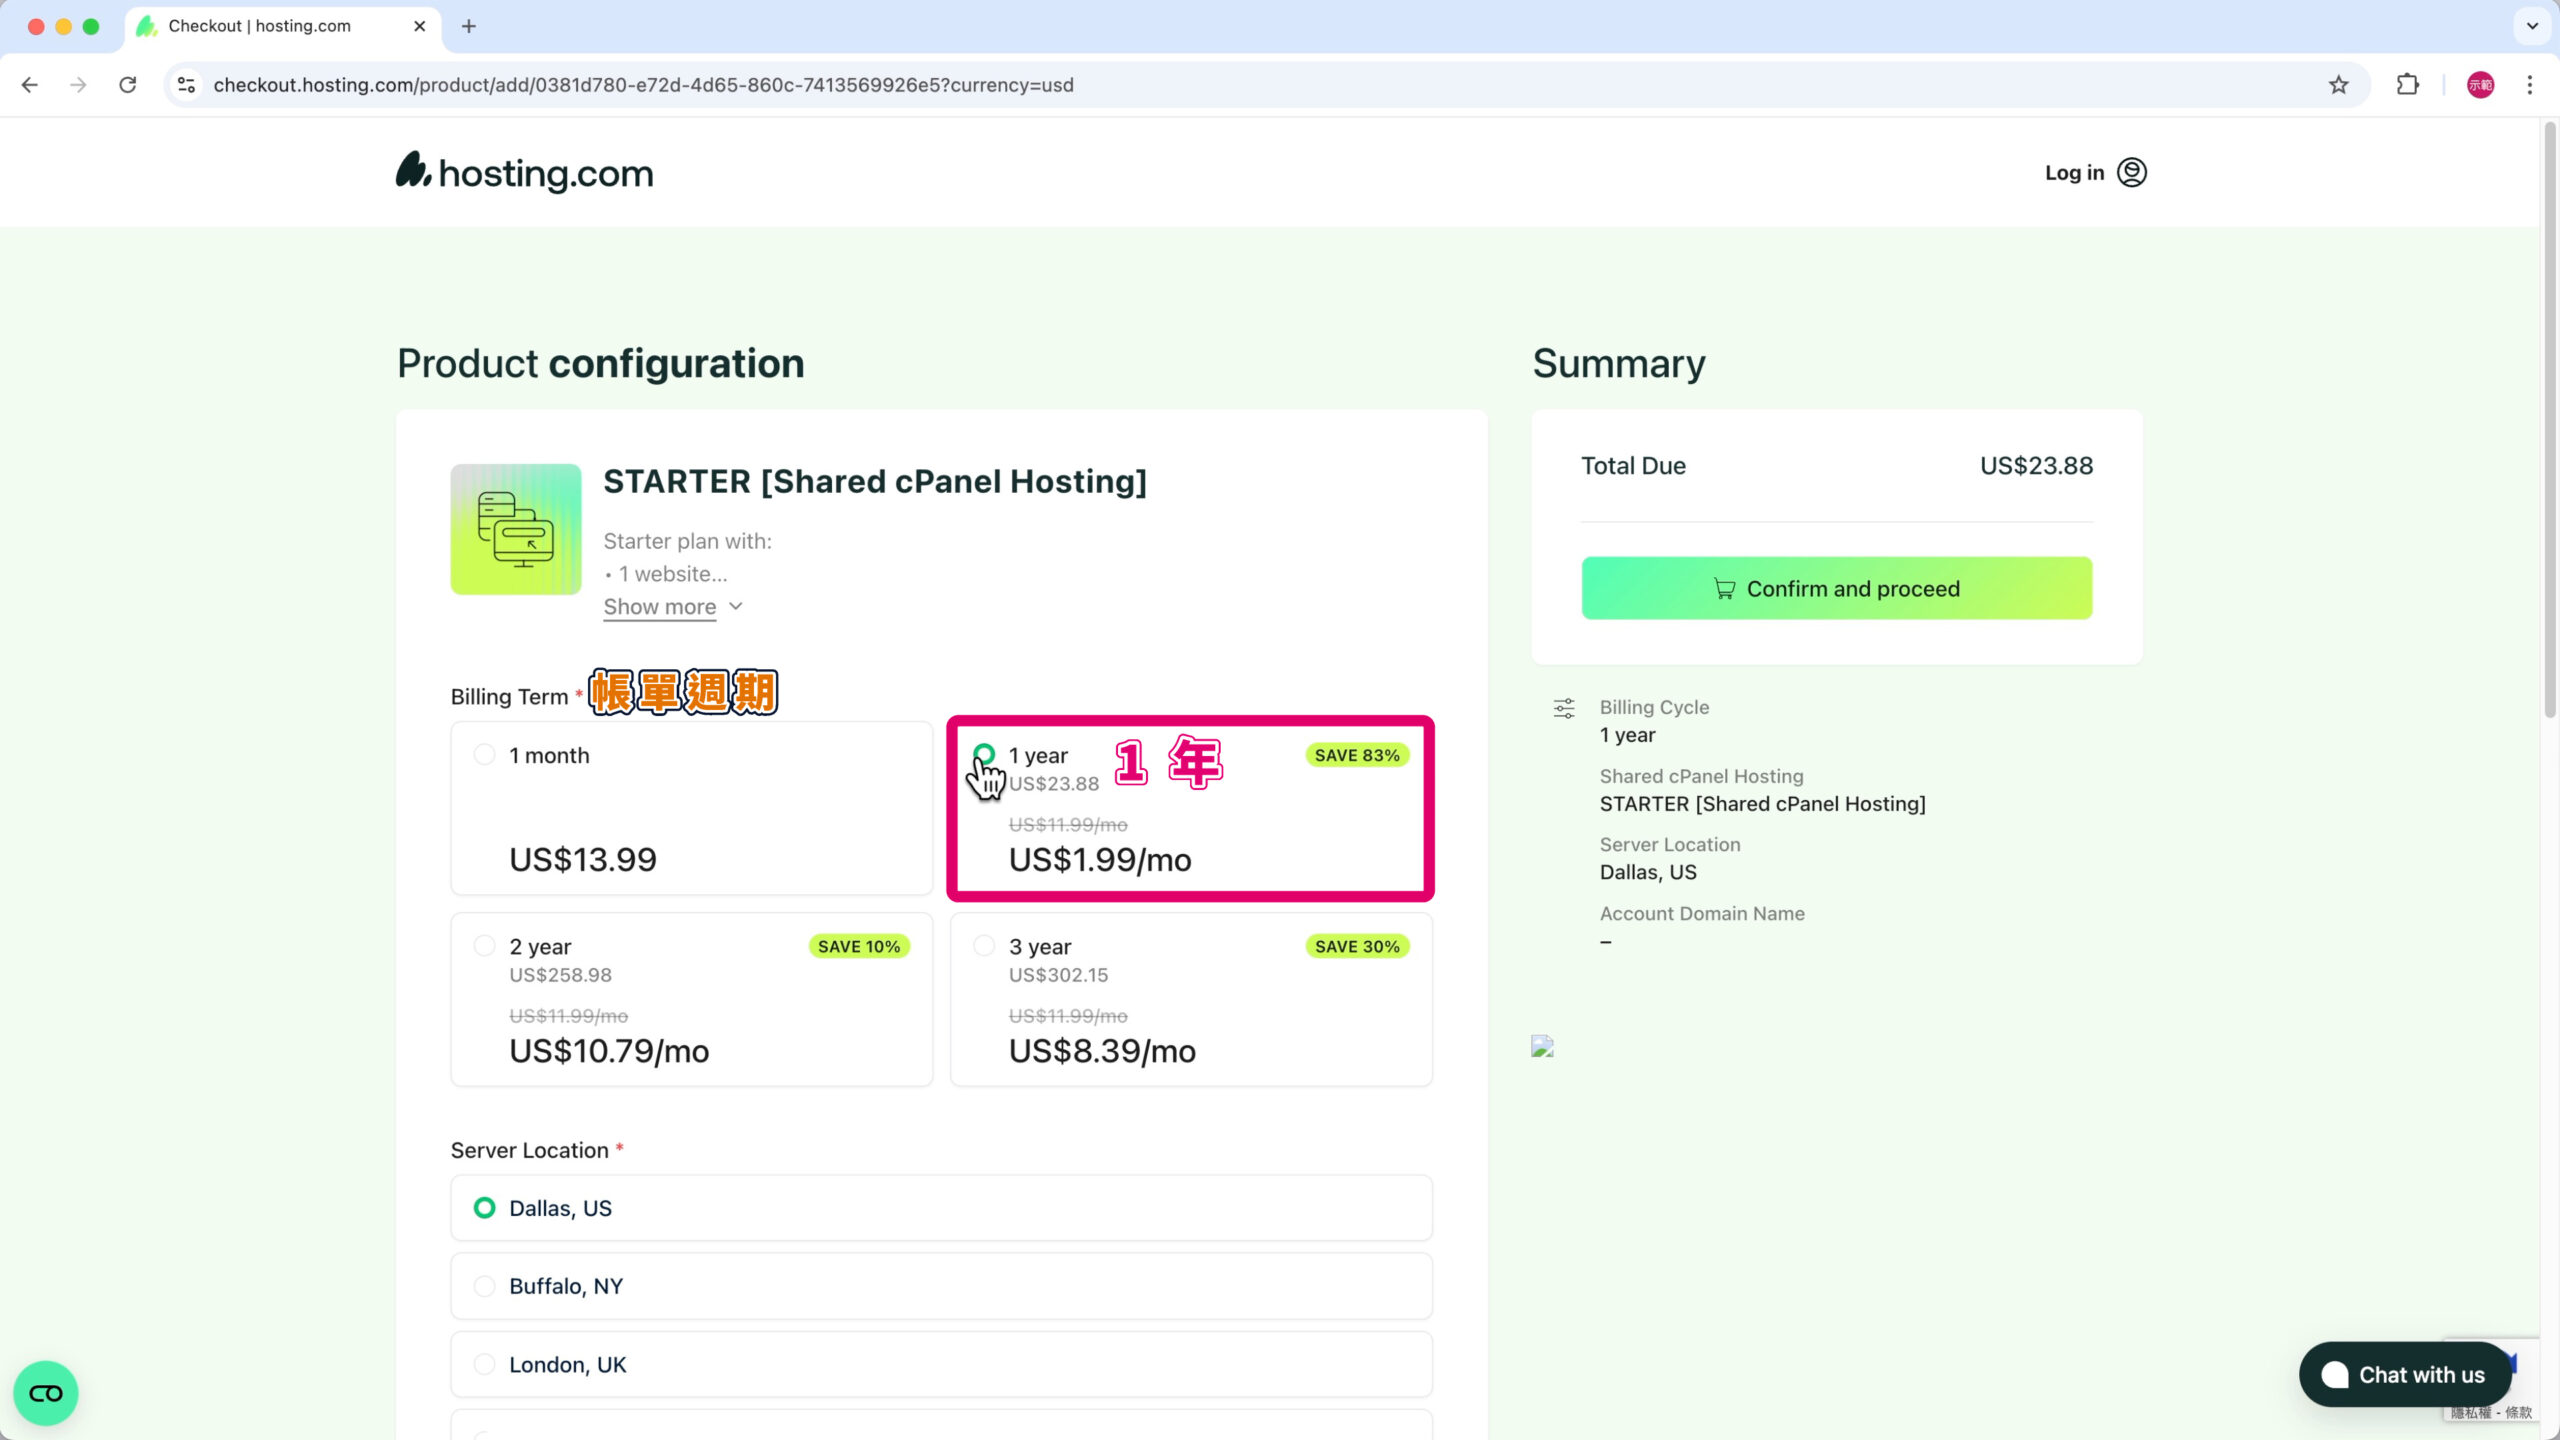Close the Checkout hosting.com tab
Viewport: 2560px width, 1440px height.
click(420, 26)
